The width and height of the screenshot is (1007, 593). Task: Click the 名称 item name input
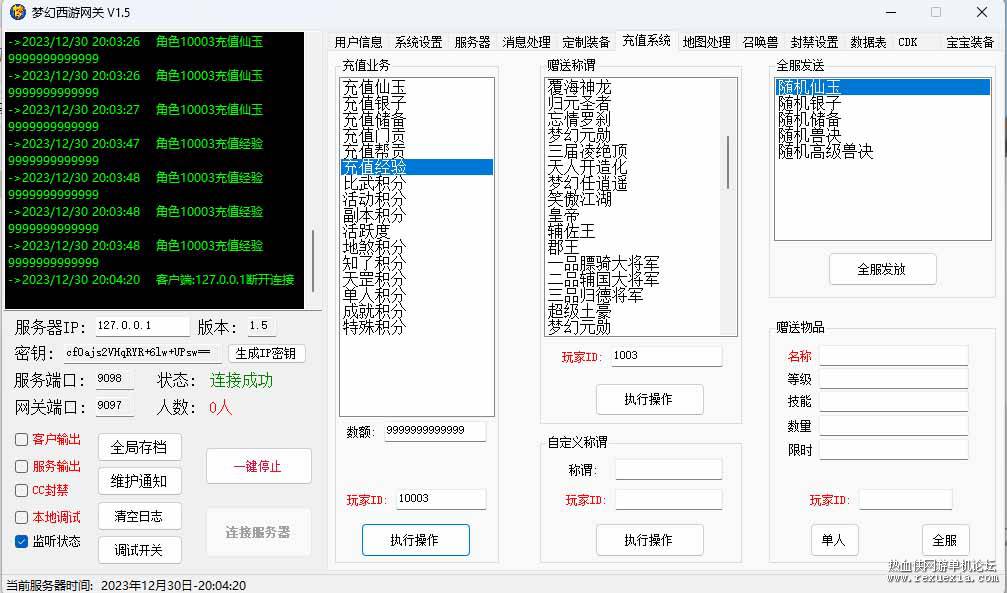click(893, 355)
